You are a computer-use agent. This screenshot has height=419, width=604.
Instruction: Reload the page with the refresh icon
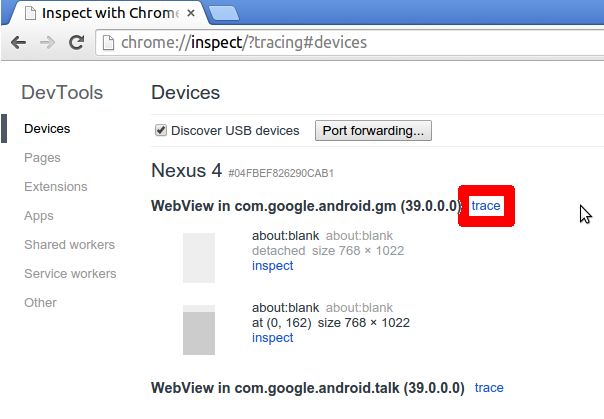click(x=77, y=42)
